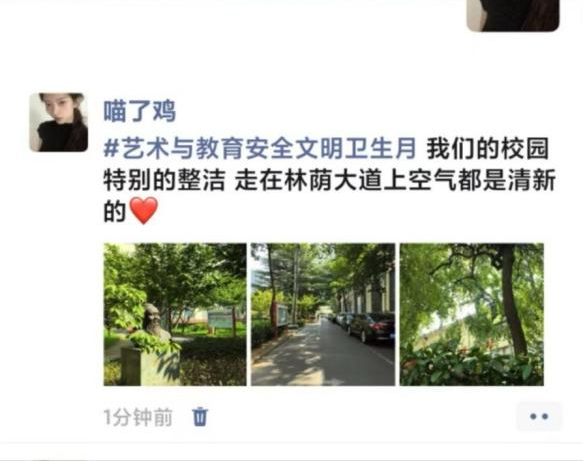Open 喵了鸡's profile picture beside the post
Screen dimensions: 584x463
click(59, 122)
